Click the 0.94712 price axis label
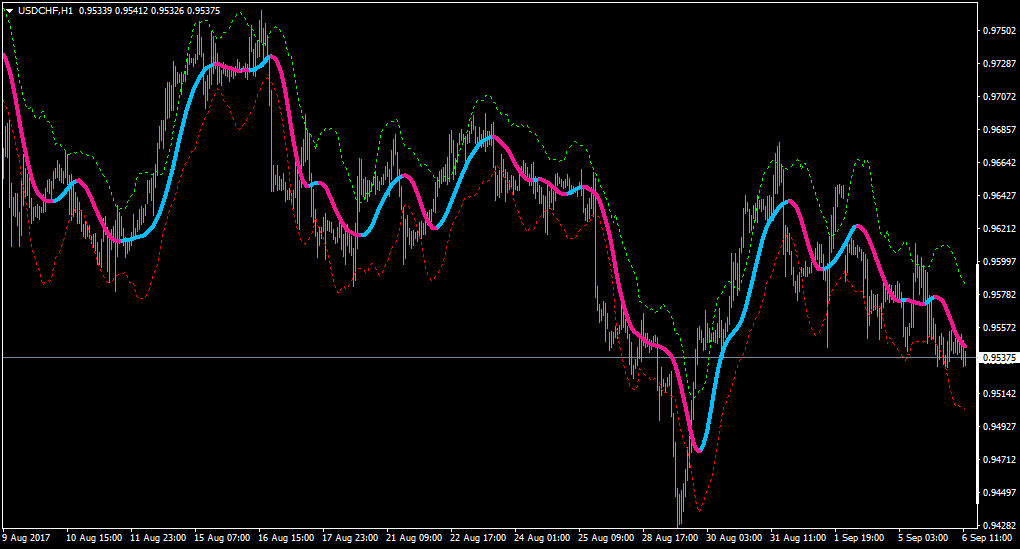1020x549 pixels. click(999, 459)
